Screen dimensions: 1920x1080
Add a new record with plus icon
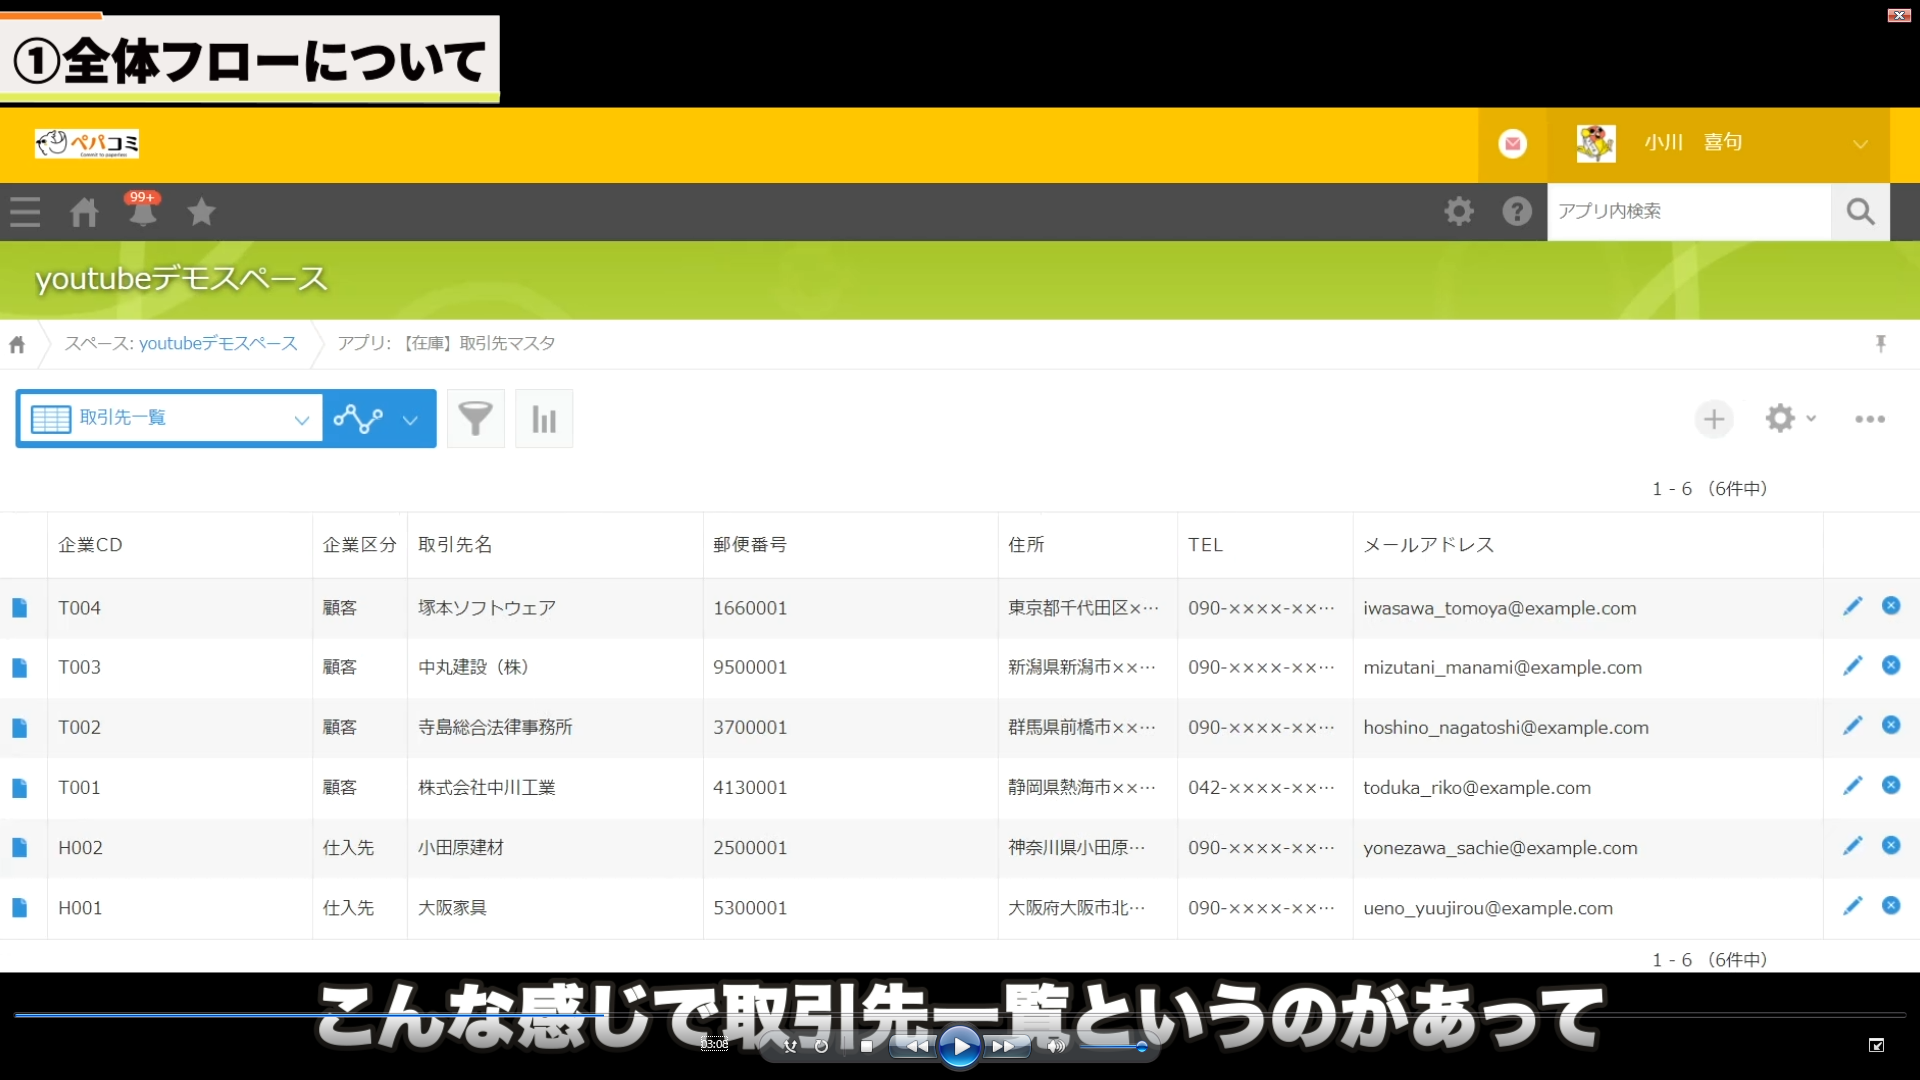click(1714, 419)
